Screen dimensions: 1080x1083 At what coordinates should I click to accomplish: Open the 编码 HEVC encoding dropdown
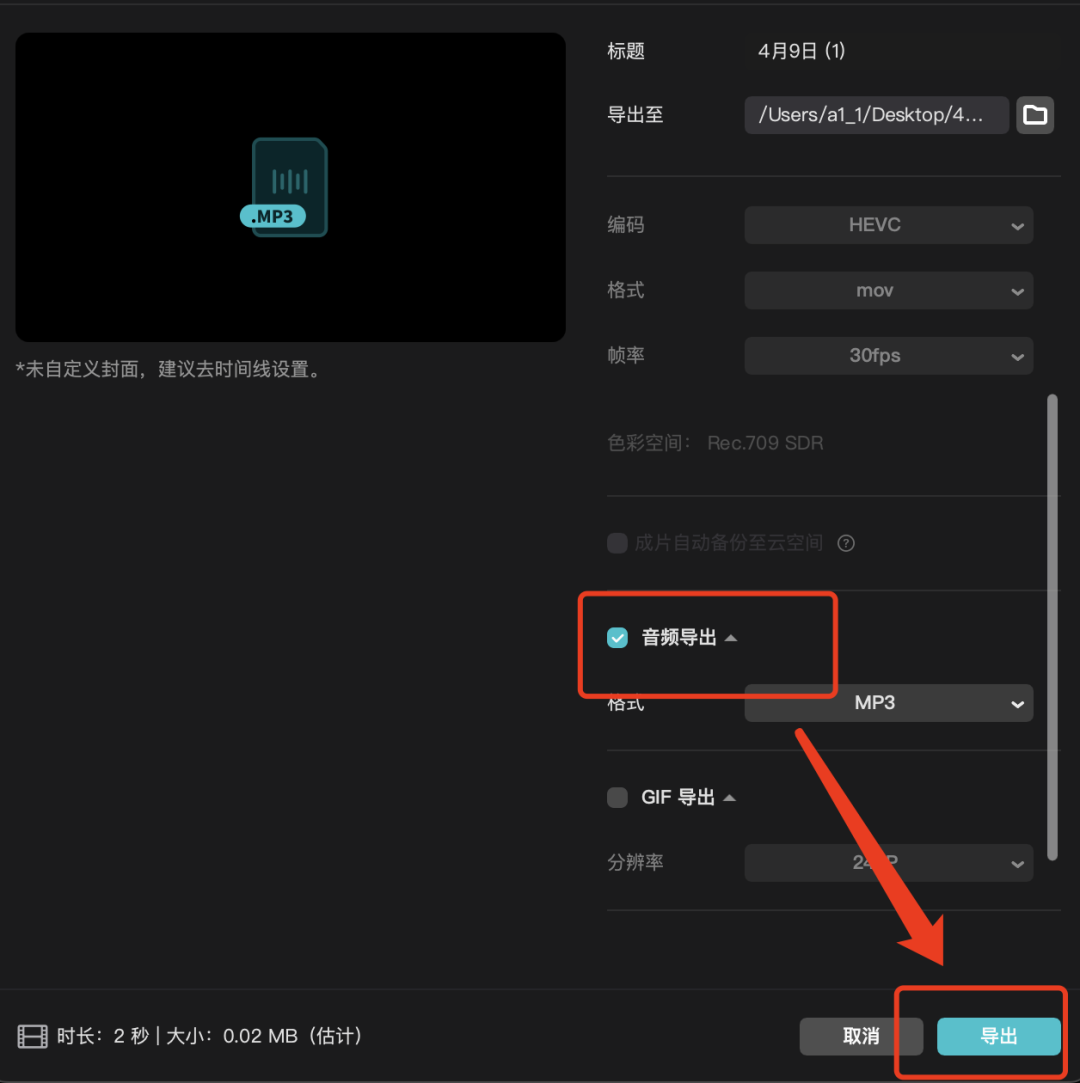point(888,225)
